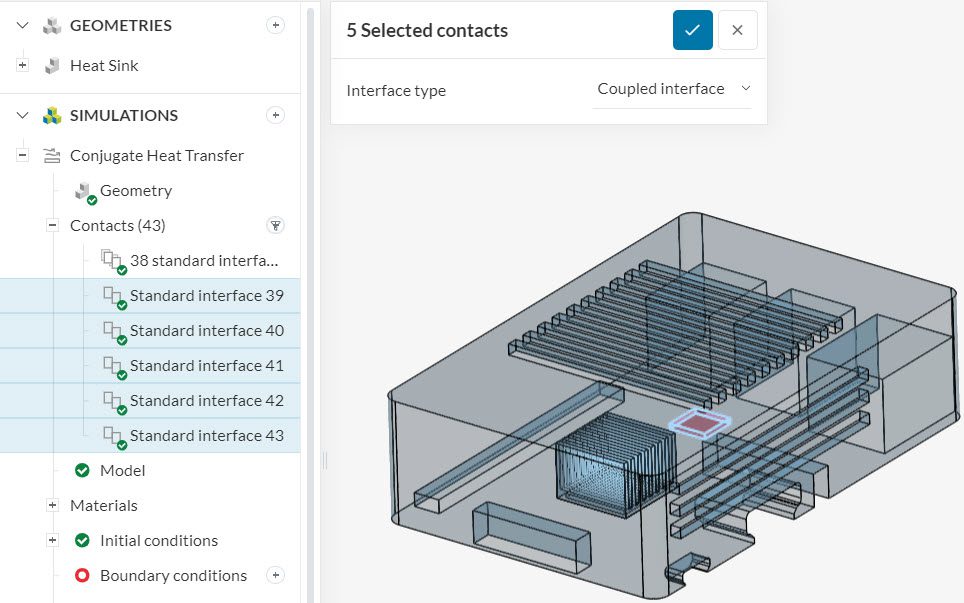Add a new simulation with the plus button
Viewport: 964px width, 603px height.
[x=275, y=115]
